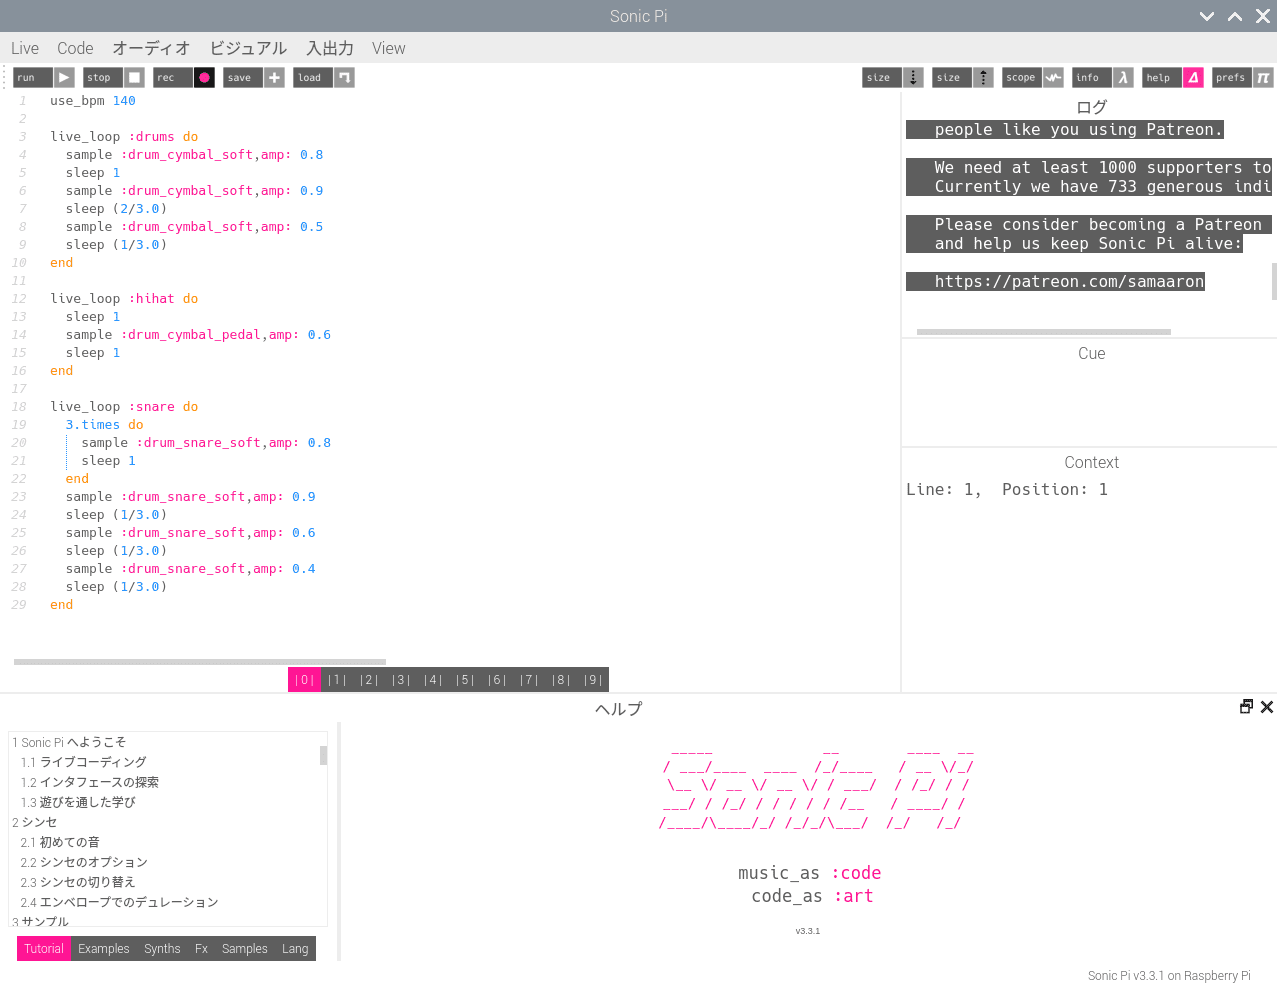Switch to buffer tab |0|

tap(305, 680)
